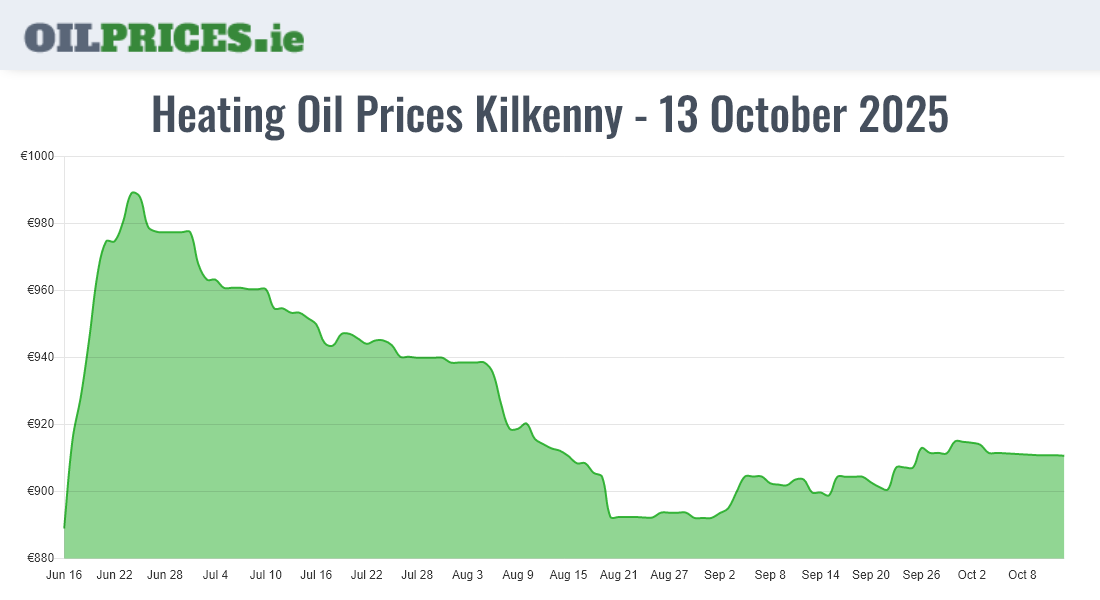Click the Aug 21 x-axis label

[619, 575]
